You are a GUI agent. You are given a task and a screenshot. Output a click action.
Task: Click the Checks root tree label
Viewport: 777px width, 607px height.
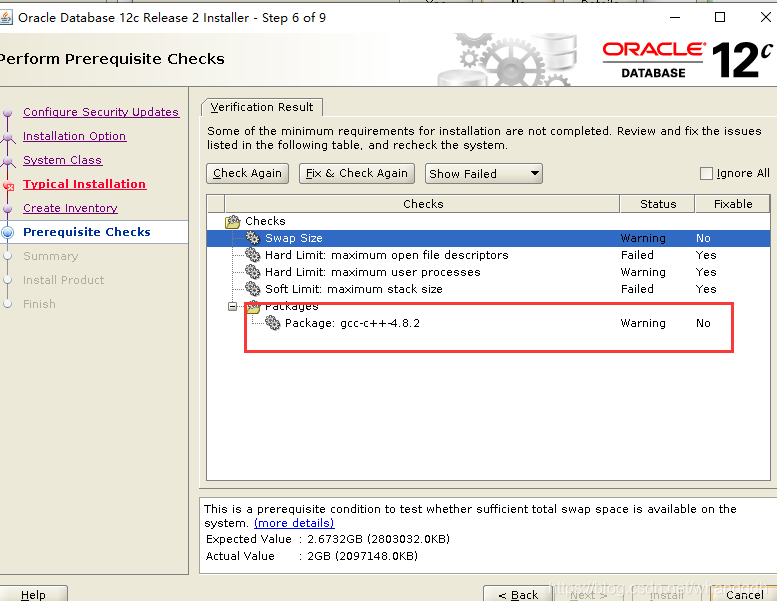265,221
